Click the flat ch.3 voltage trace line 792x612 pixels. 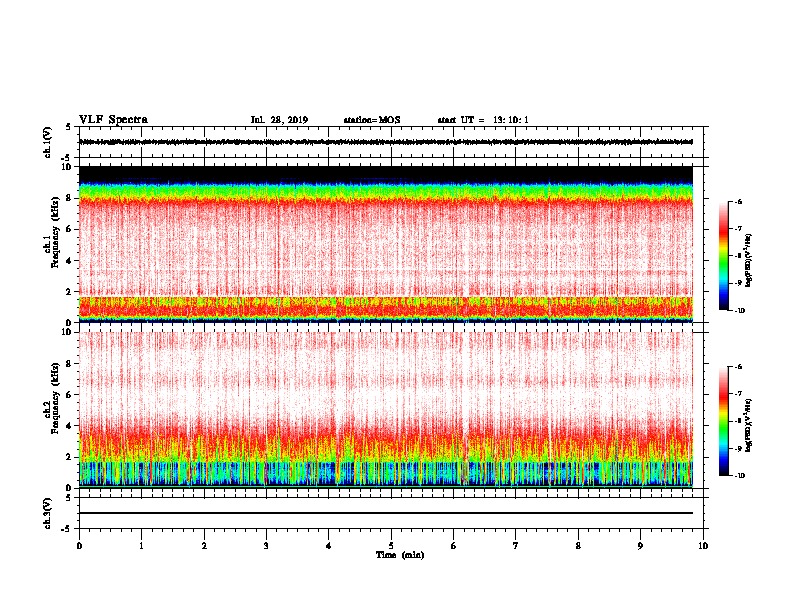(x=386, y=513)
